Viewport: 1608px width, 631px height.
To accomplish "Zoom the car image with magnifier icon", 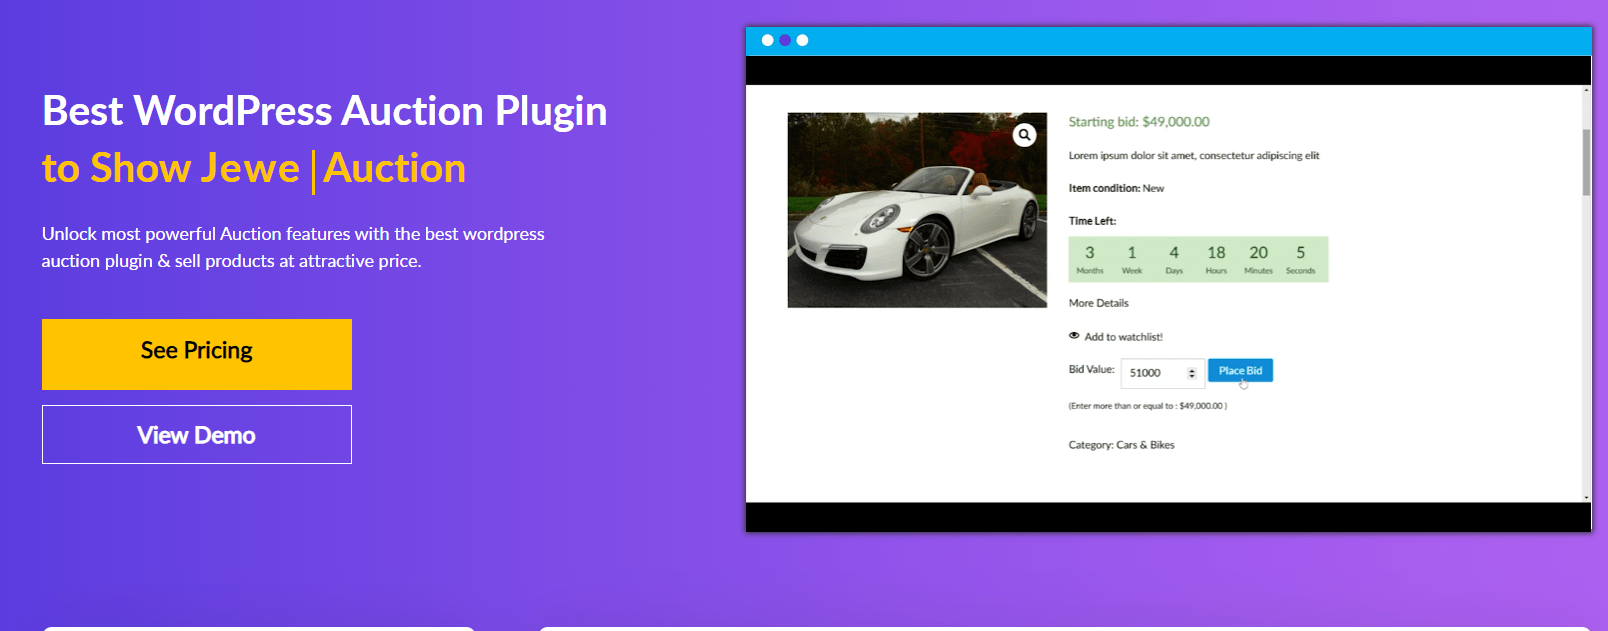I will 1024,135.
